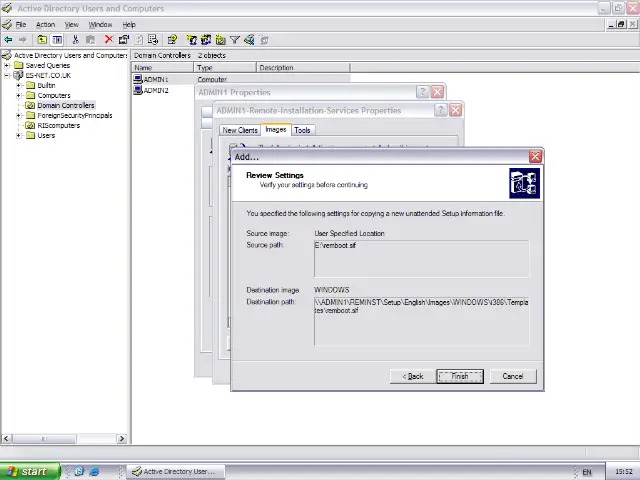Sort by the Description column header
This screenshot has height=480, width=640.
tap(303, 68)
